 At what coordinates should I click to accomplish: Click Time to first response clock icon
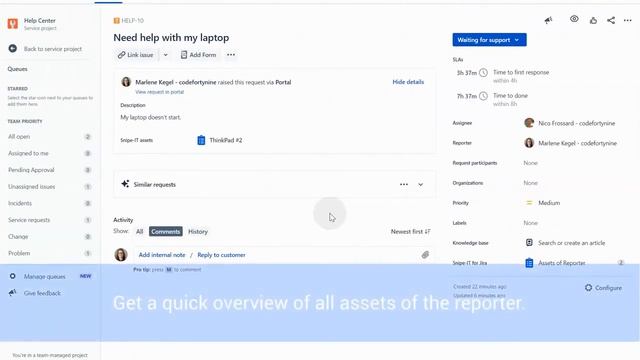click(483, 73)
